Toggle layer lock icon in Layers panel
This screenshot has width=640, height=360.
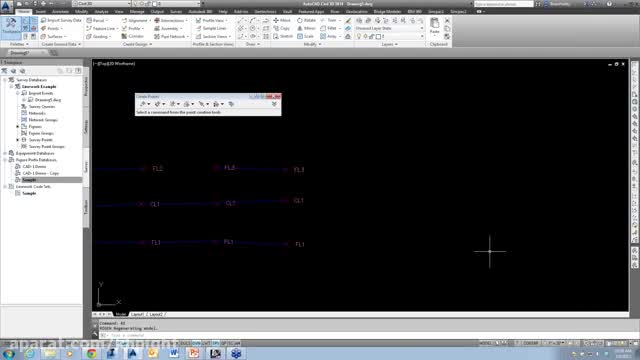point(371,36)
